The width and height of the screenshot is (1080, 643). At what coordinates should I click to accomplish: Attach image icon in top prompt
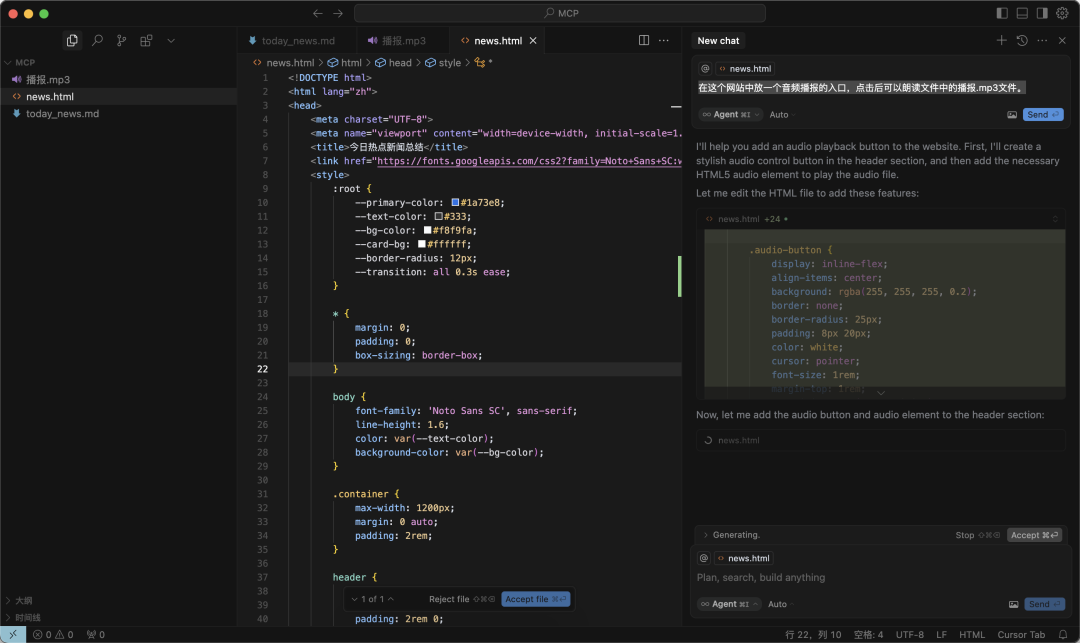1012,115
